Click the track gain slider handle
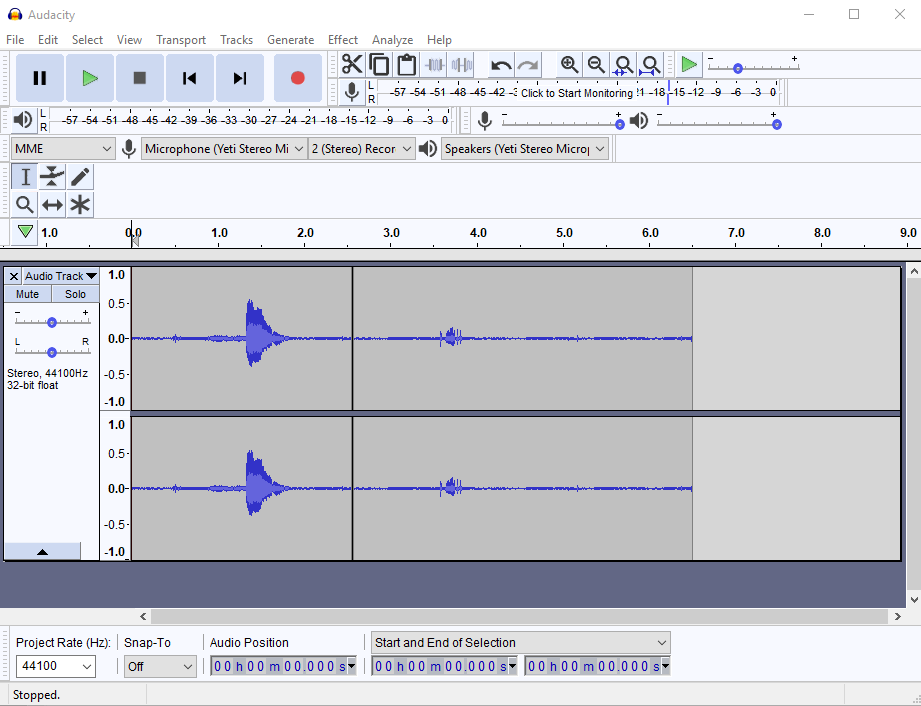Screen dimensions: 921x706 pos(52,322)
